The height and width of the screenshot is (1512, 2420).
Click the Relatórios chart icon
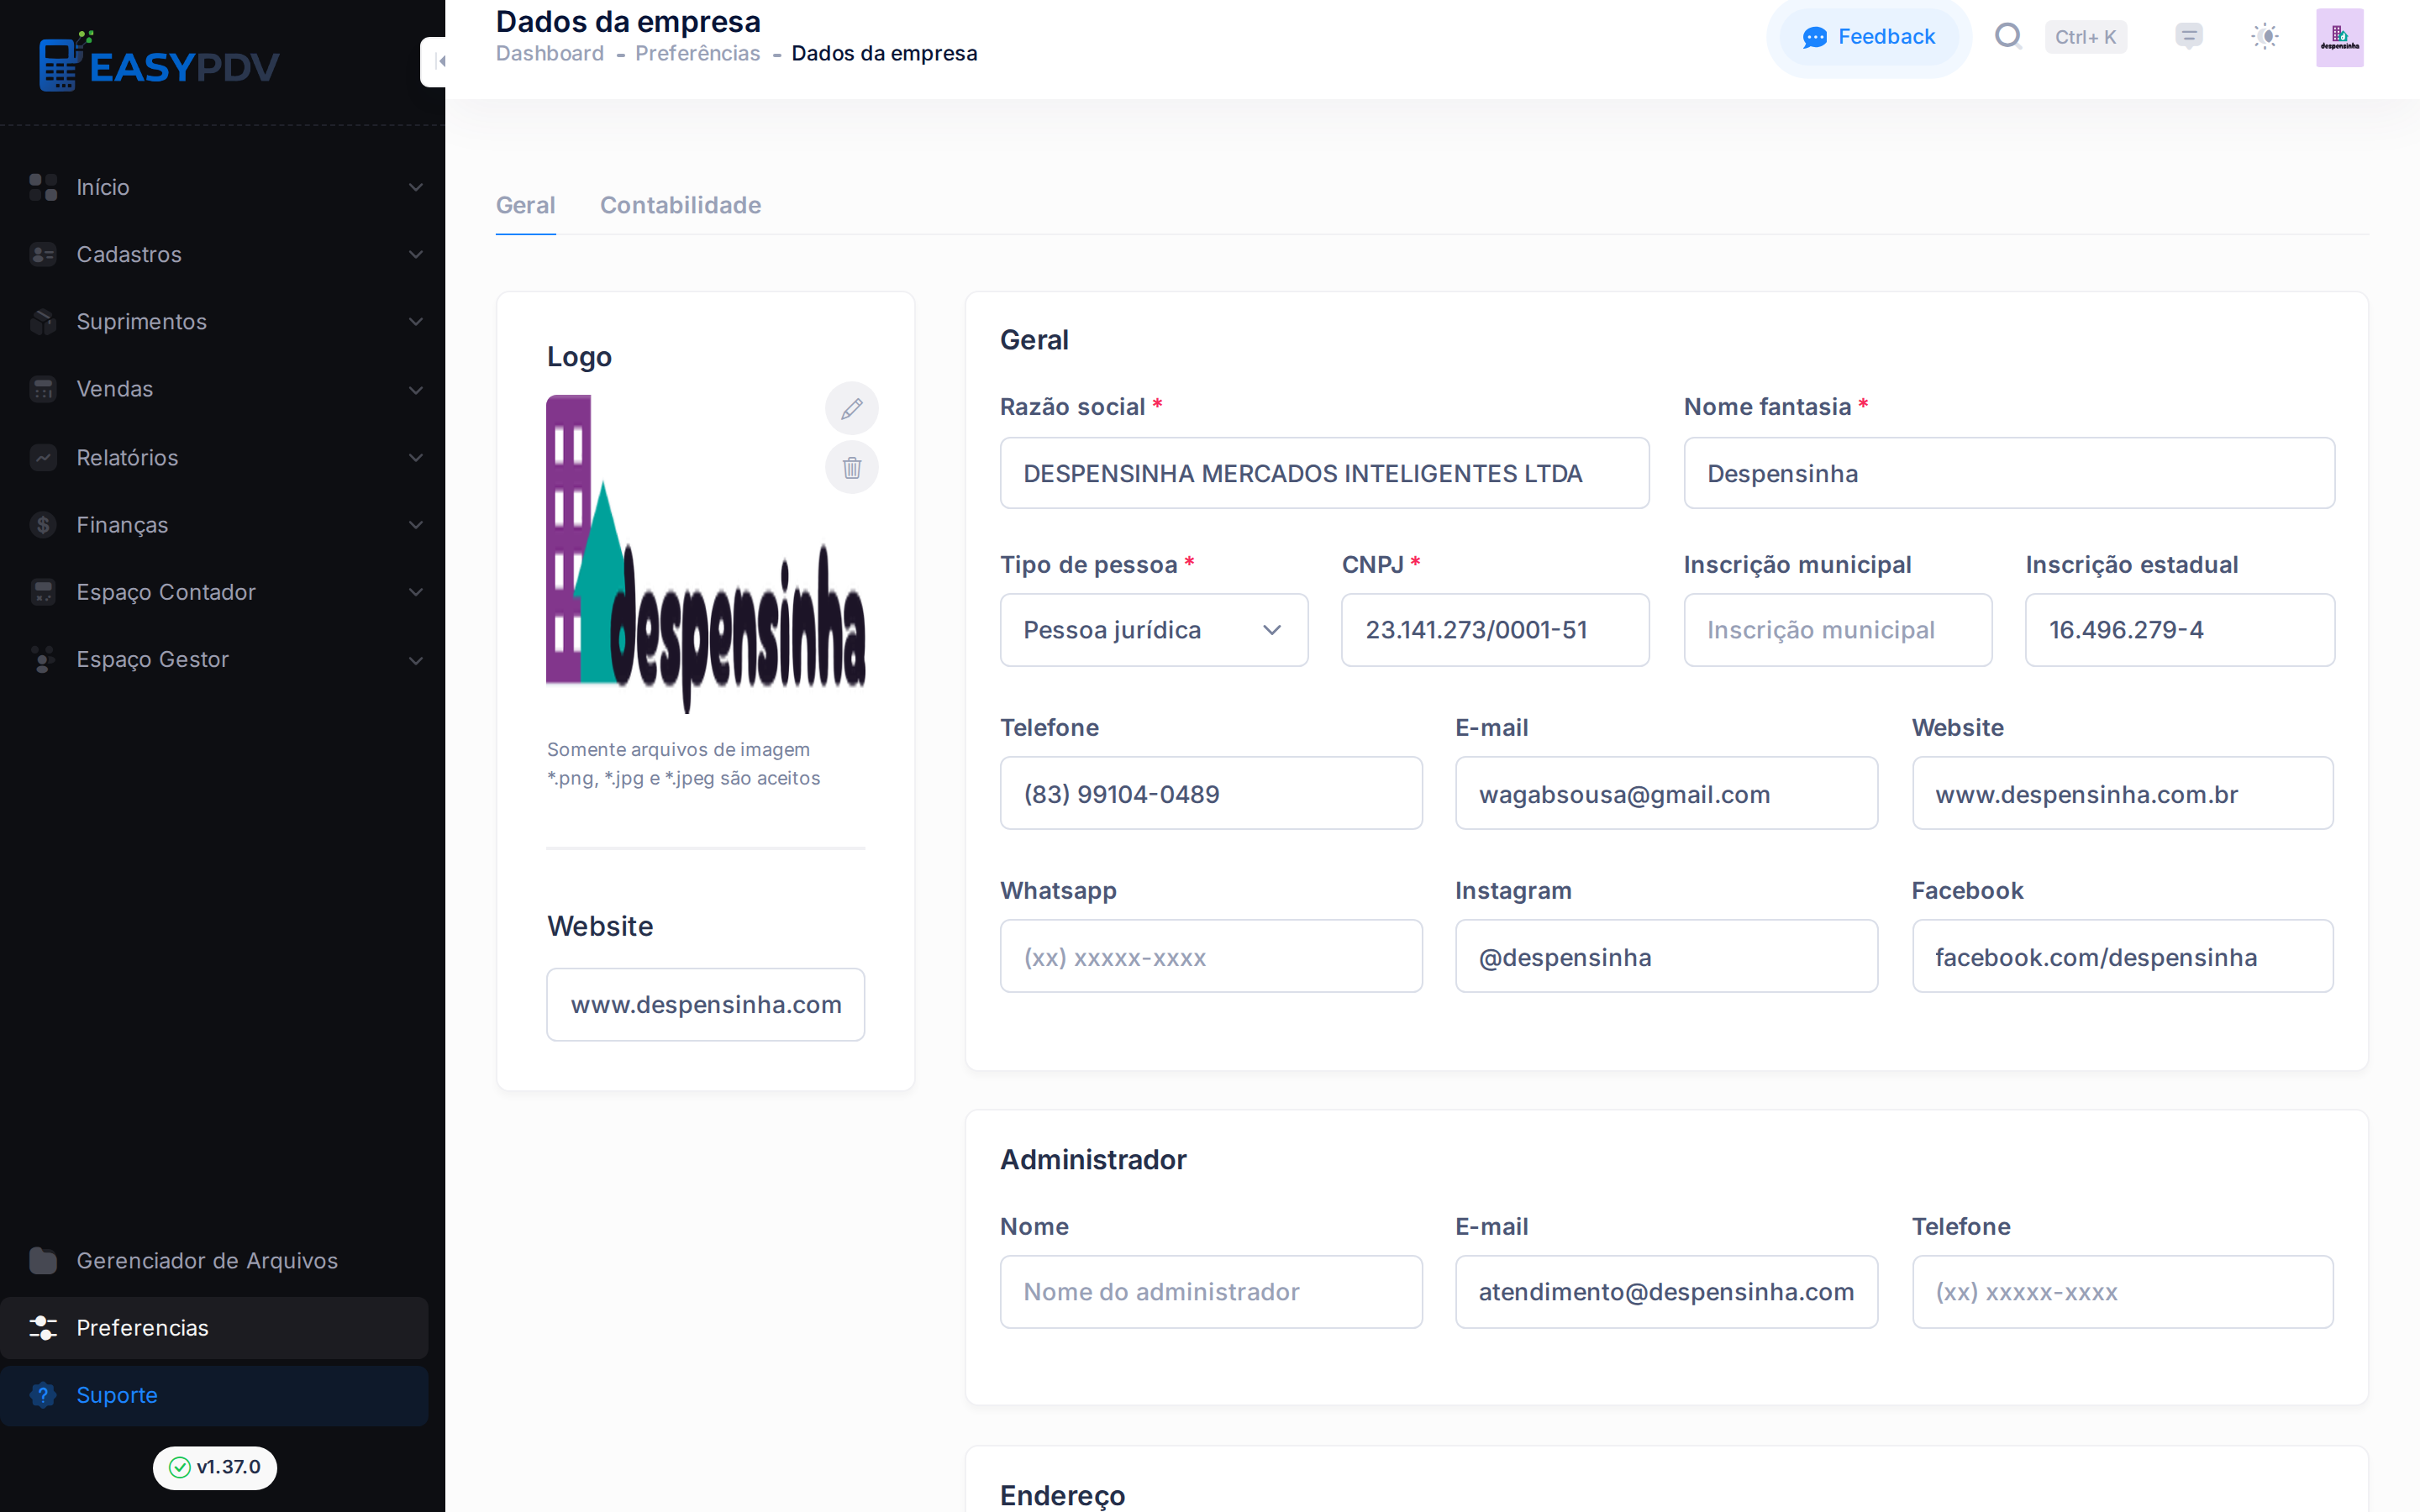pos(43,457)
